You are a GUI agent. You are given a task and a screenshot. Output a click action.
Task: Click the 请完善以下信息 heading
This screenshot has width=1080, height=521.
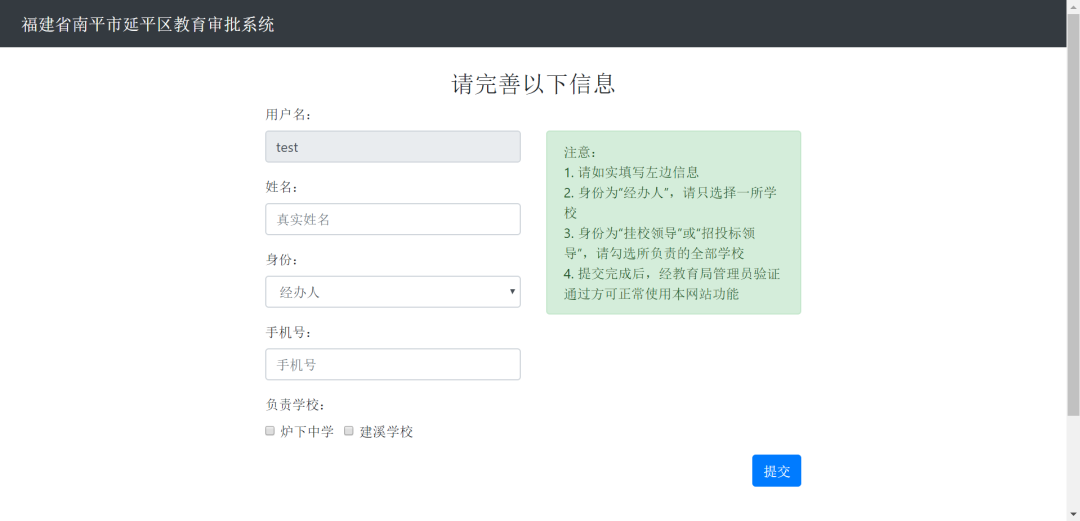coord(533,83)
